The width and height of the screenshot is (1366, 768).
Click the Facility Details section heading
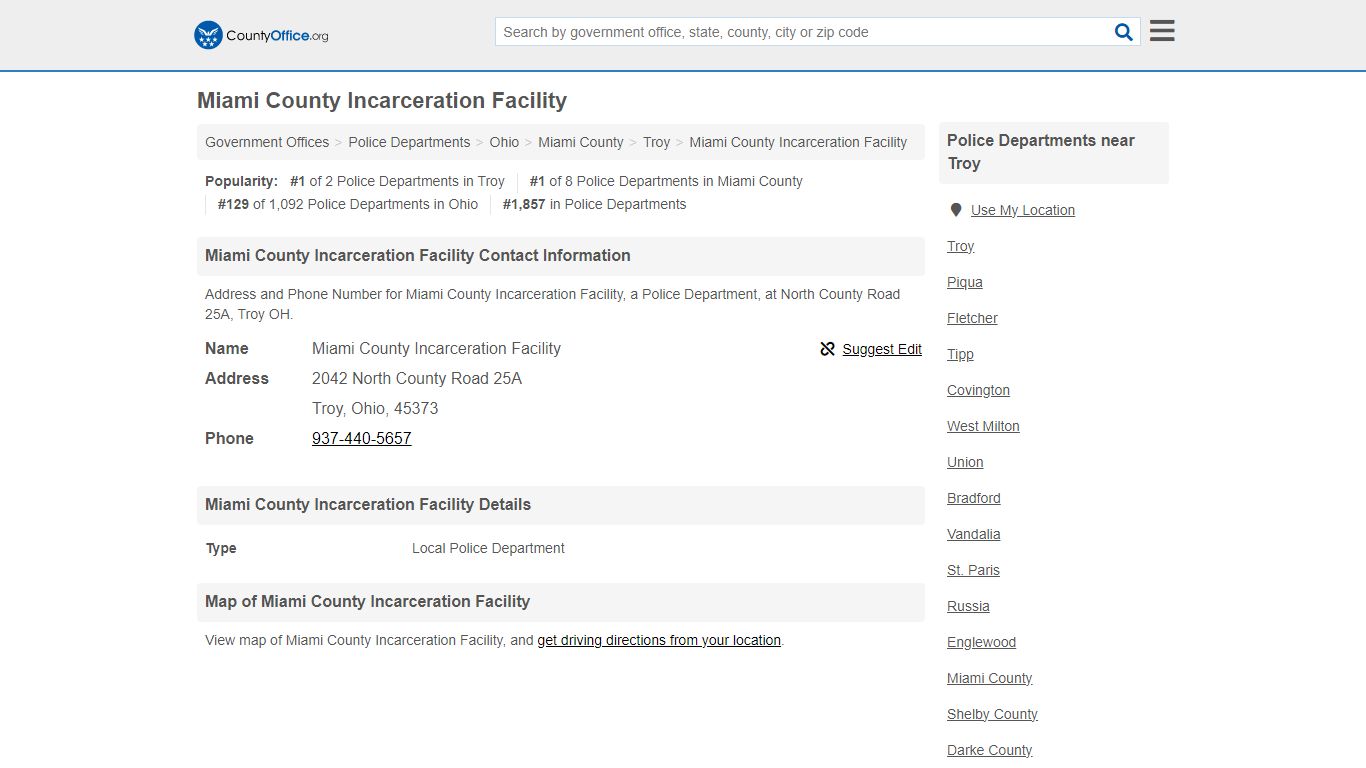[561, 505]
